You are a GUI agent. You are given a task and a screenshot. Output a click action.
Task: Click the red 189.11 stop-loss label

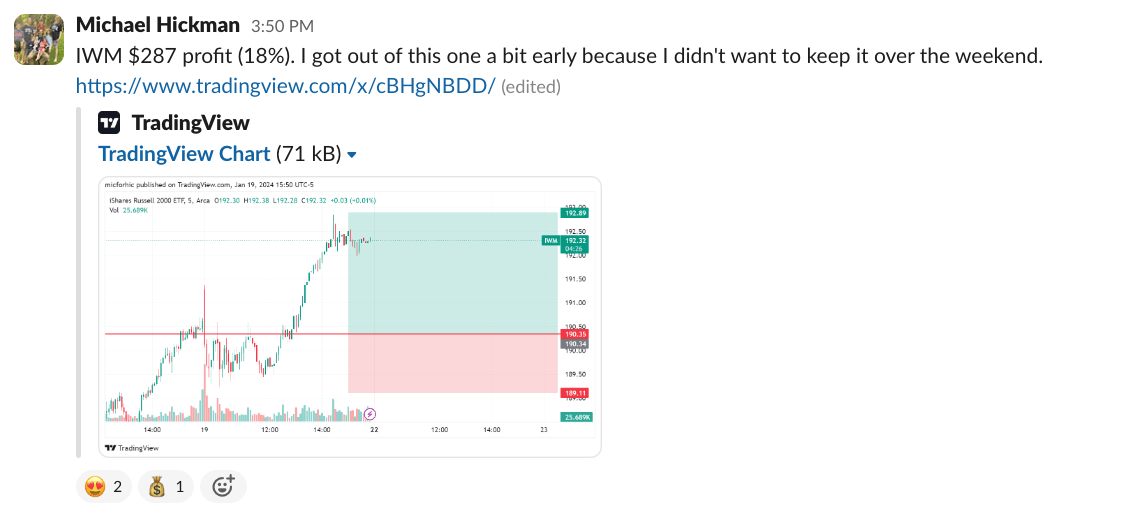[575, 393]
